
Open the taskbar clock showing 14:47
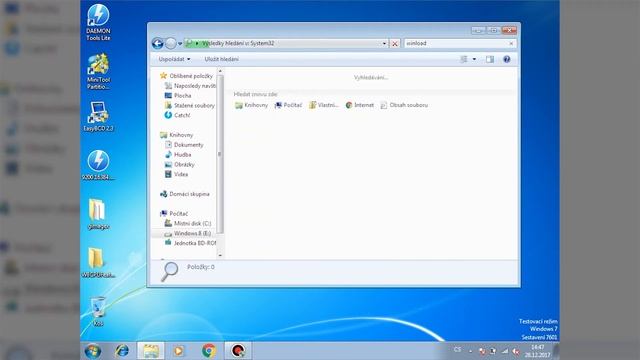tap(538, 351)
